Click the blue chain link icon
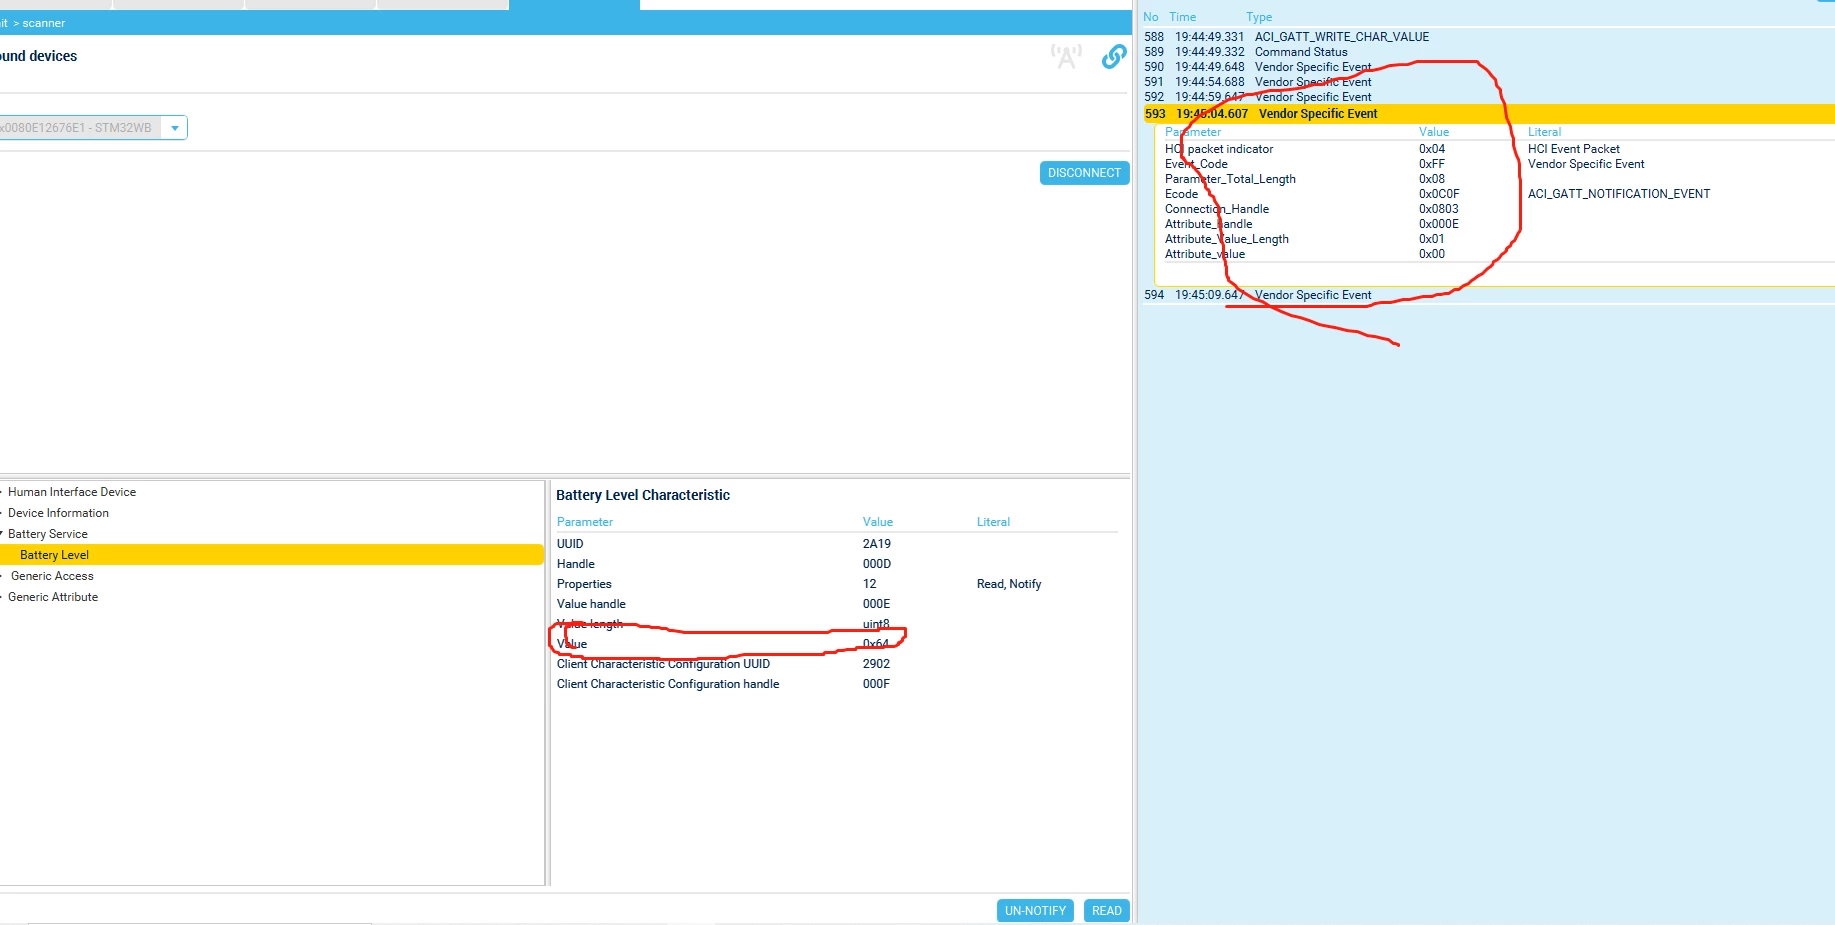The width and height of the screenshot is (1835, 925). tap(1114, 57)
